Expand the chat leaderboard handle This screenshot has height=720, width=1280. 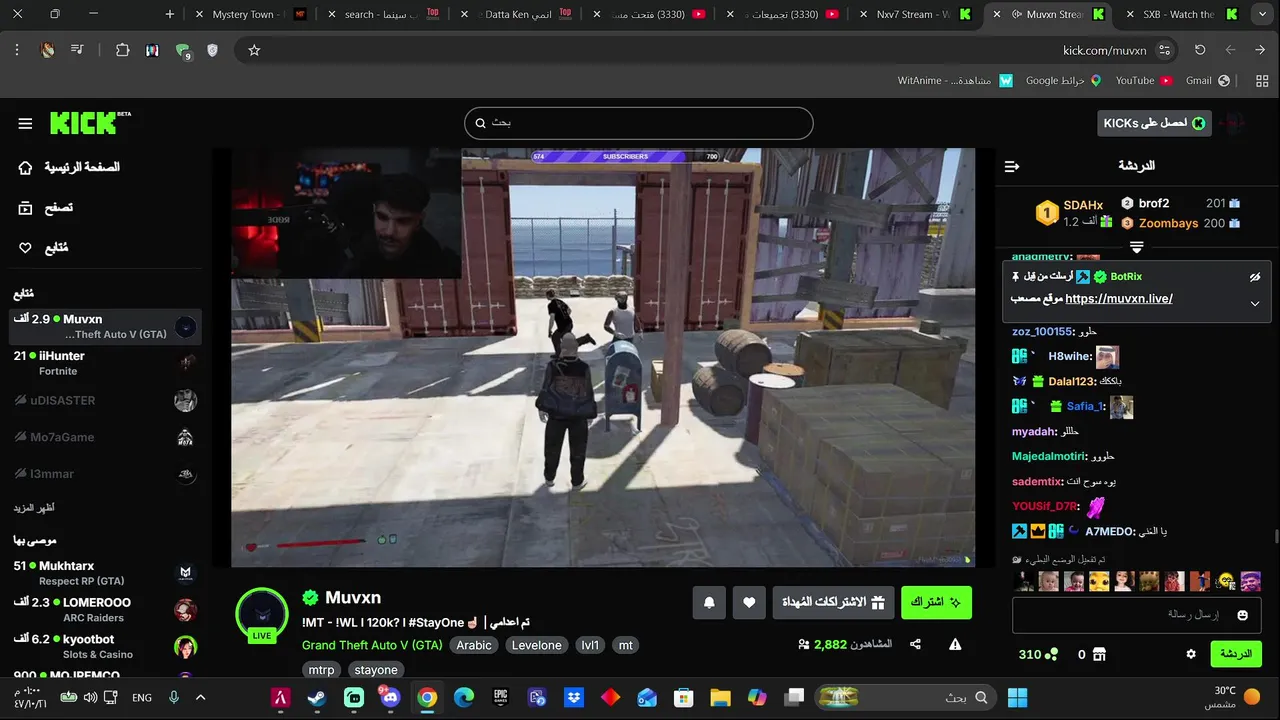(1137, 246)
